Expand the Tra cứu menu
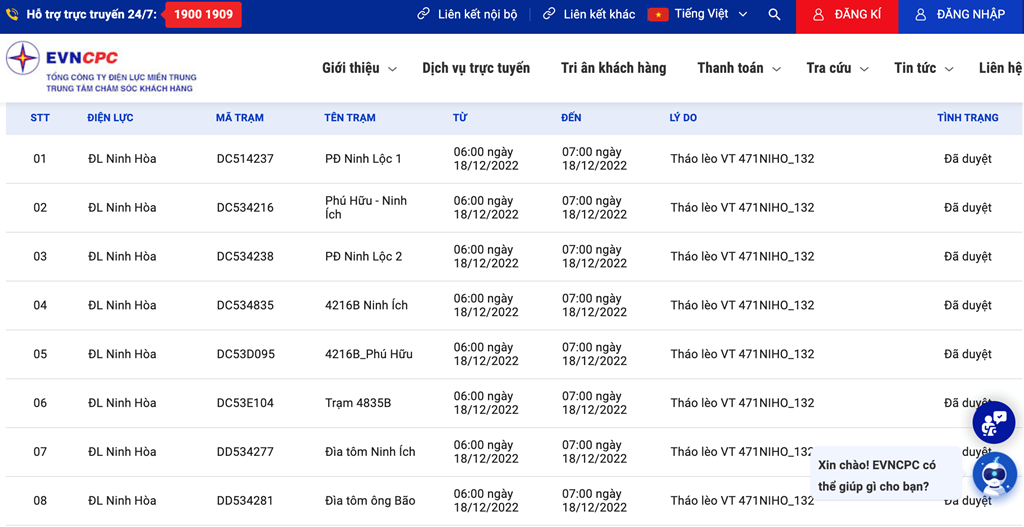 click(837, 68)
